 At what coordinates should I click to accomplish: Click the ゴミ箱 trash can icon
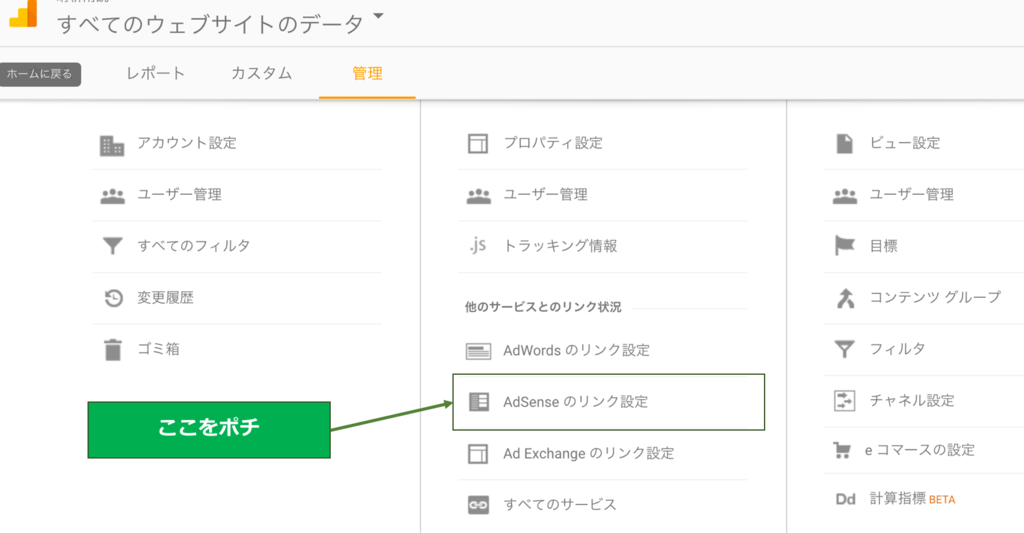112,350
